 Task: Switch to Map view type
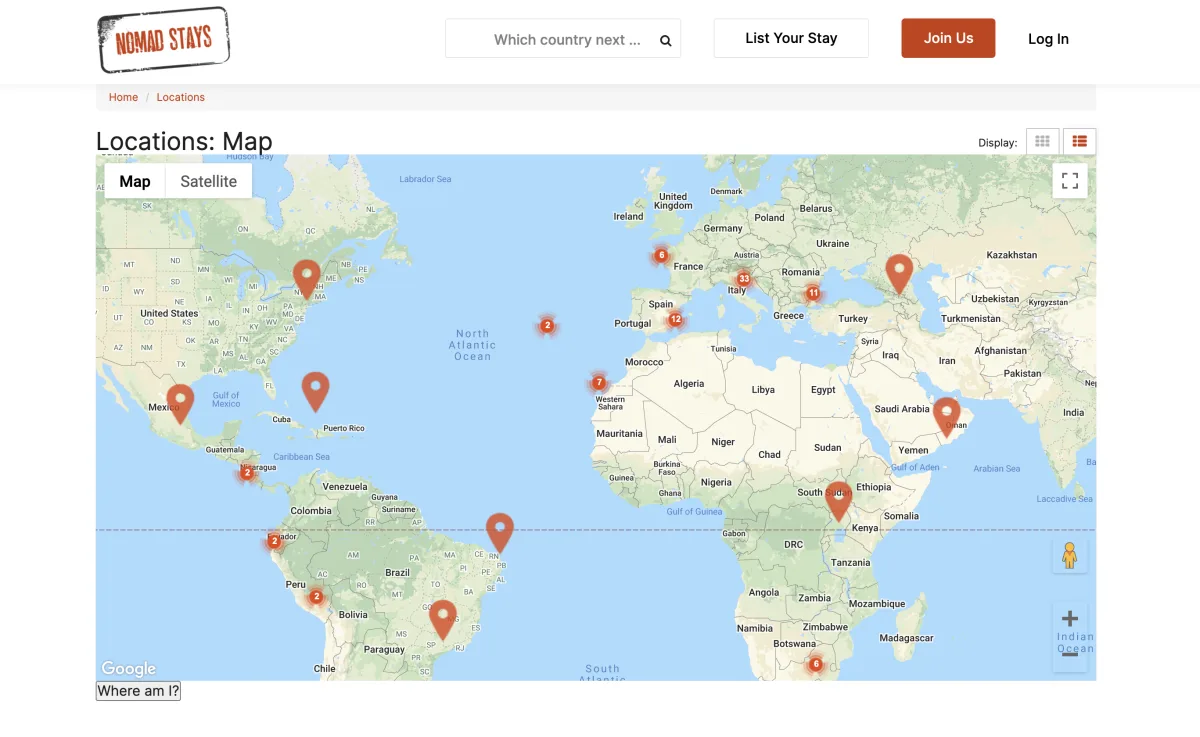pyautogui.click(x=135, y=181)
